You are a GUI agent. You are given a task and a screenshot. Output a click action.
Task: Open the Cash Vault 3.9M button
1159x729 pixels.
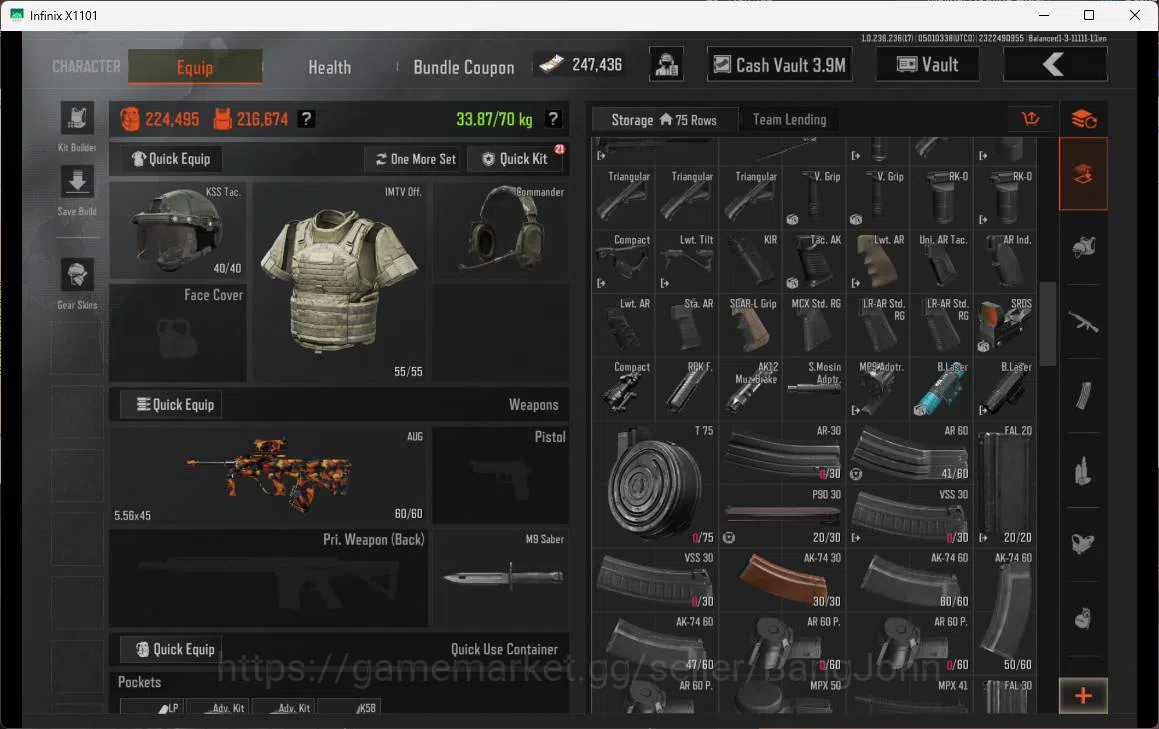click(779, 65)
